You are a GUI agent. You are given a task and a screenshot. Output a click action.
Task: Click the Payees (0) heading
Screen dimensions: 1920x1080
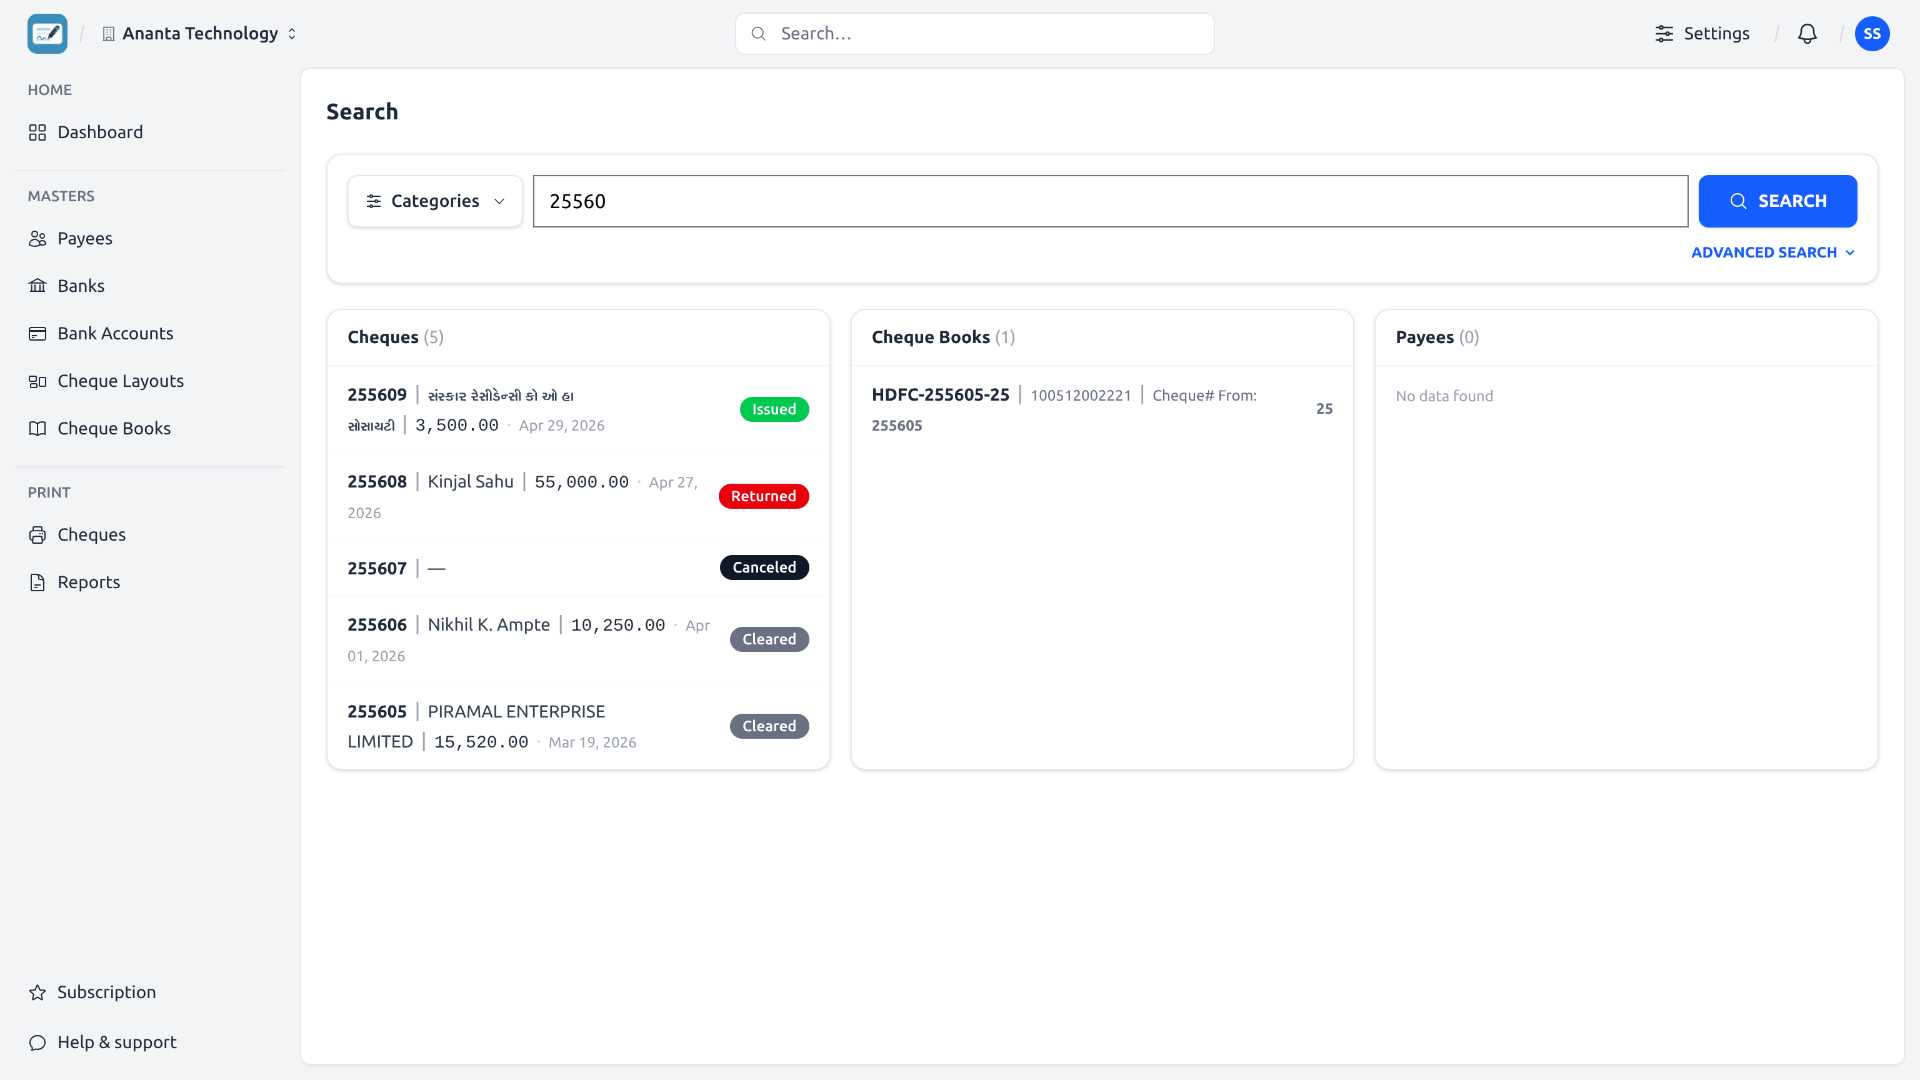click(x=1437, y=337)
